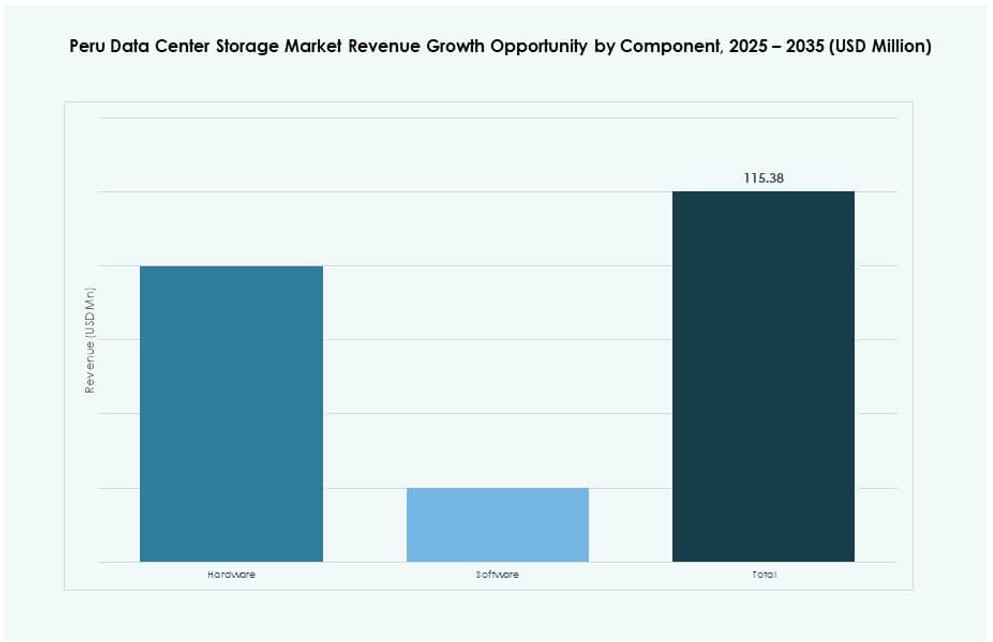
Task: Click the 115.38 data value label
Action: pyautogui.click(x=763, y=177)
